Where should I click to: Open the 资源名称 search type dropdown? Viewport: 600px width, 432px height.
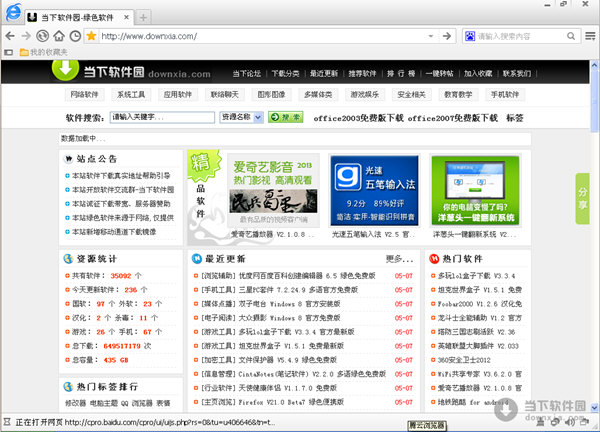pyautogui.click(x=241, y=117)
